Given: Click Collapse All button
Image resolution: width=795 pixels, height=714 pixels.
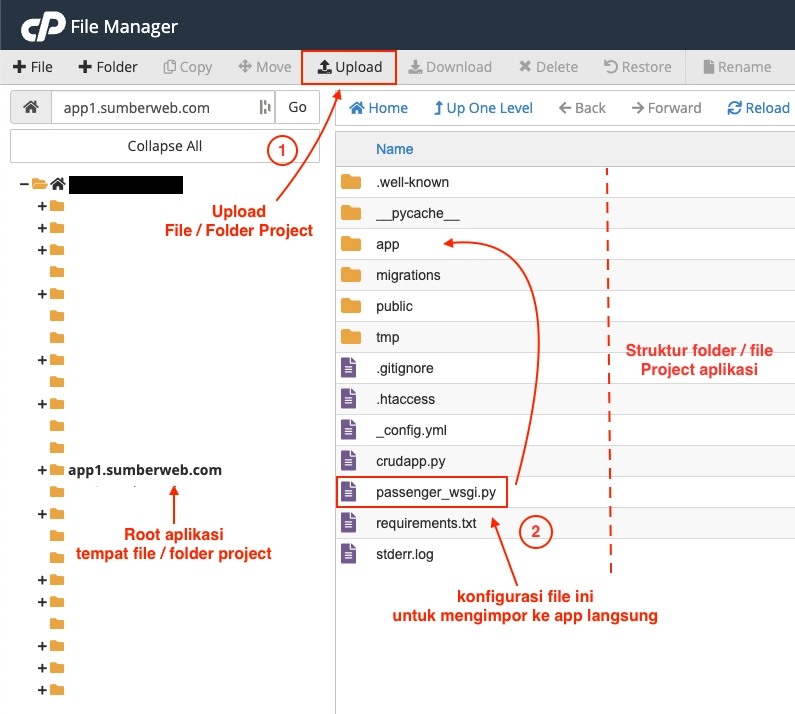Looking at the screenshot, I should tap(165, 146).
